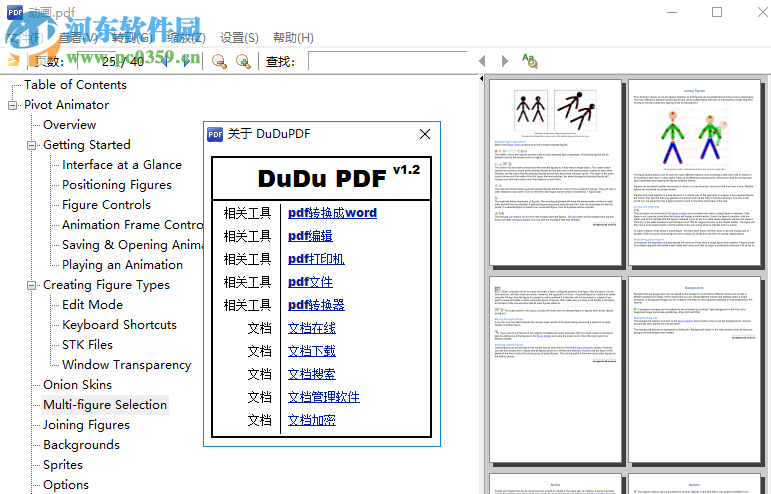Click the DuDuPDF dialog title icon
771x494 pixels.
215,134
